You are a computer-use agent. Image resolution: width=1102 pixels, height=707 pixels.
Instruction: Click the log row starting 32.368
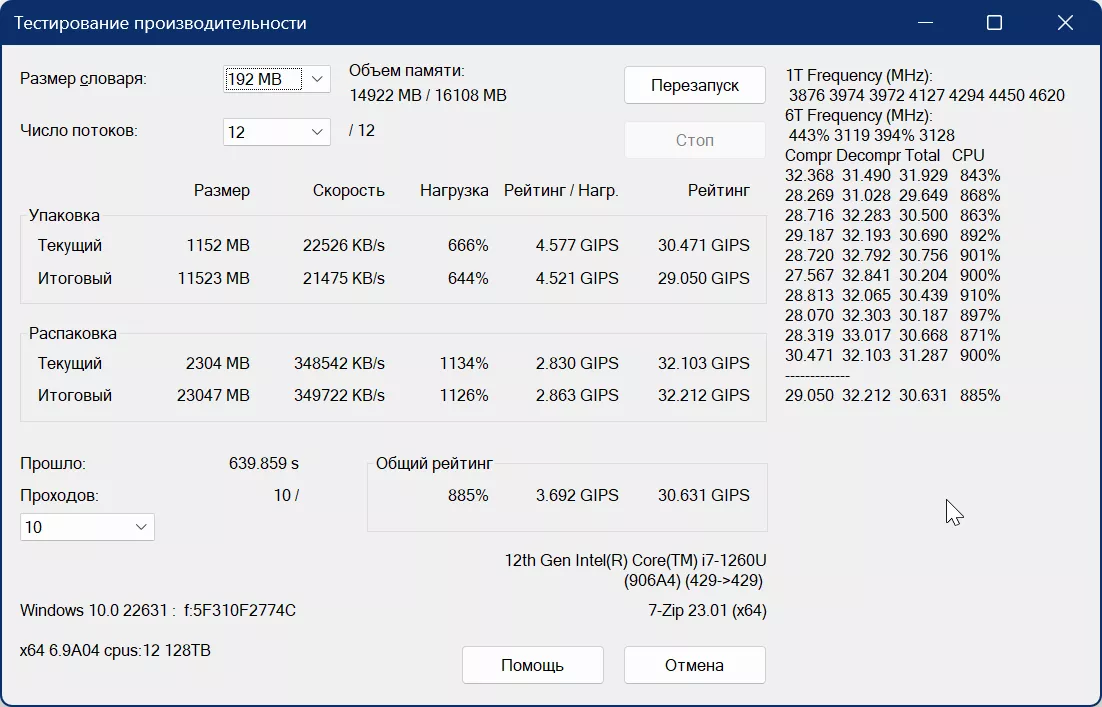point(893,175)
